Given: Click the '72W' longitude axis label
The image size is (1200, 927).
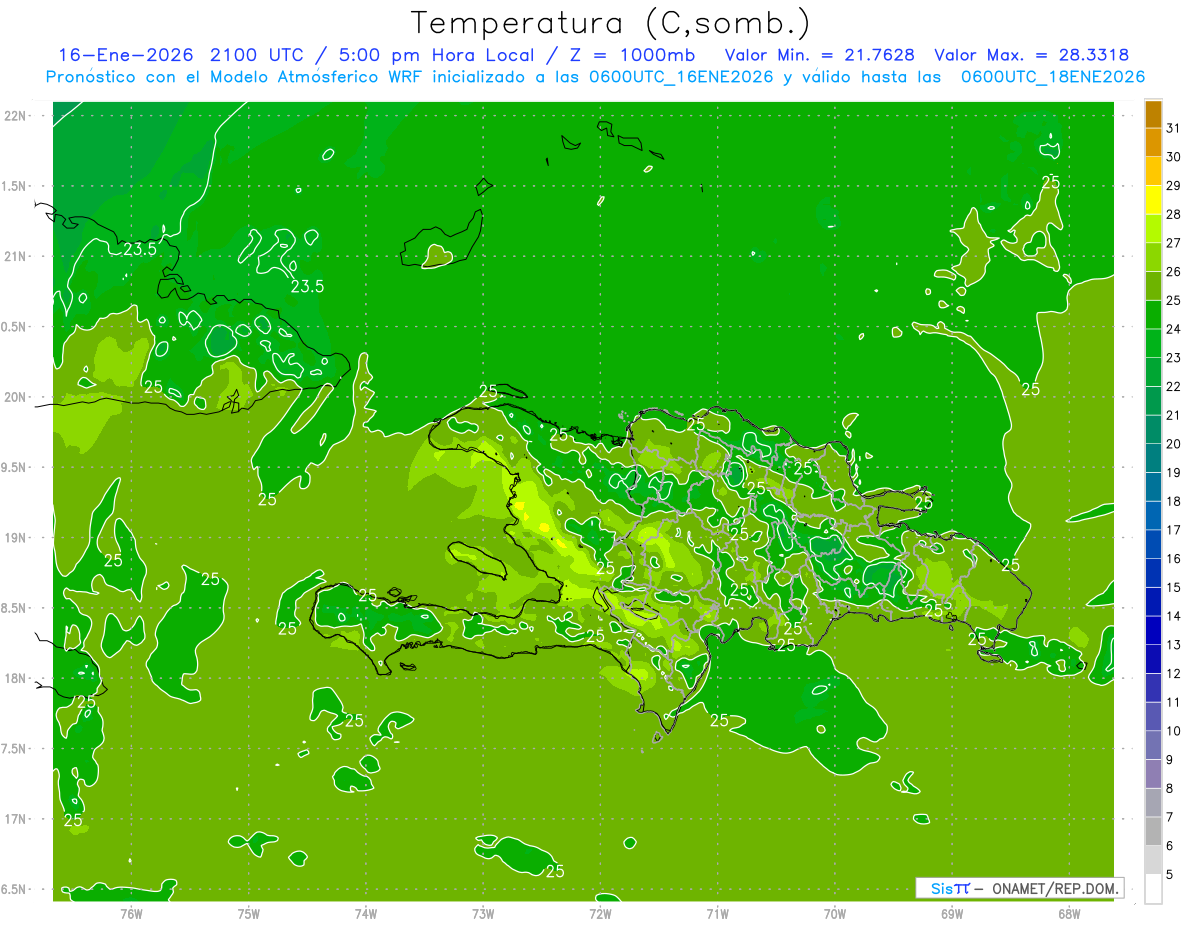Looking at the screenshot, I should tap(600, 913).
